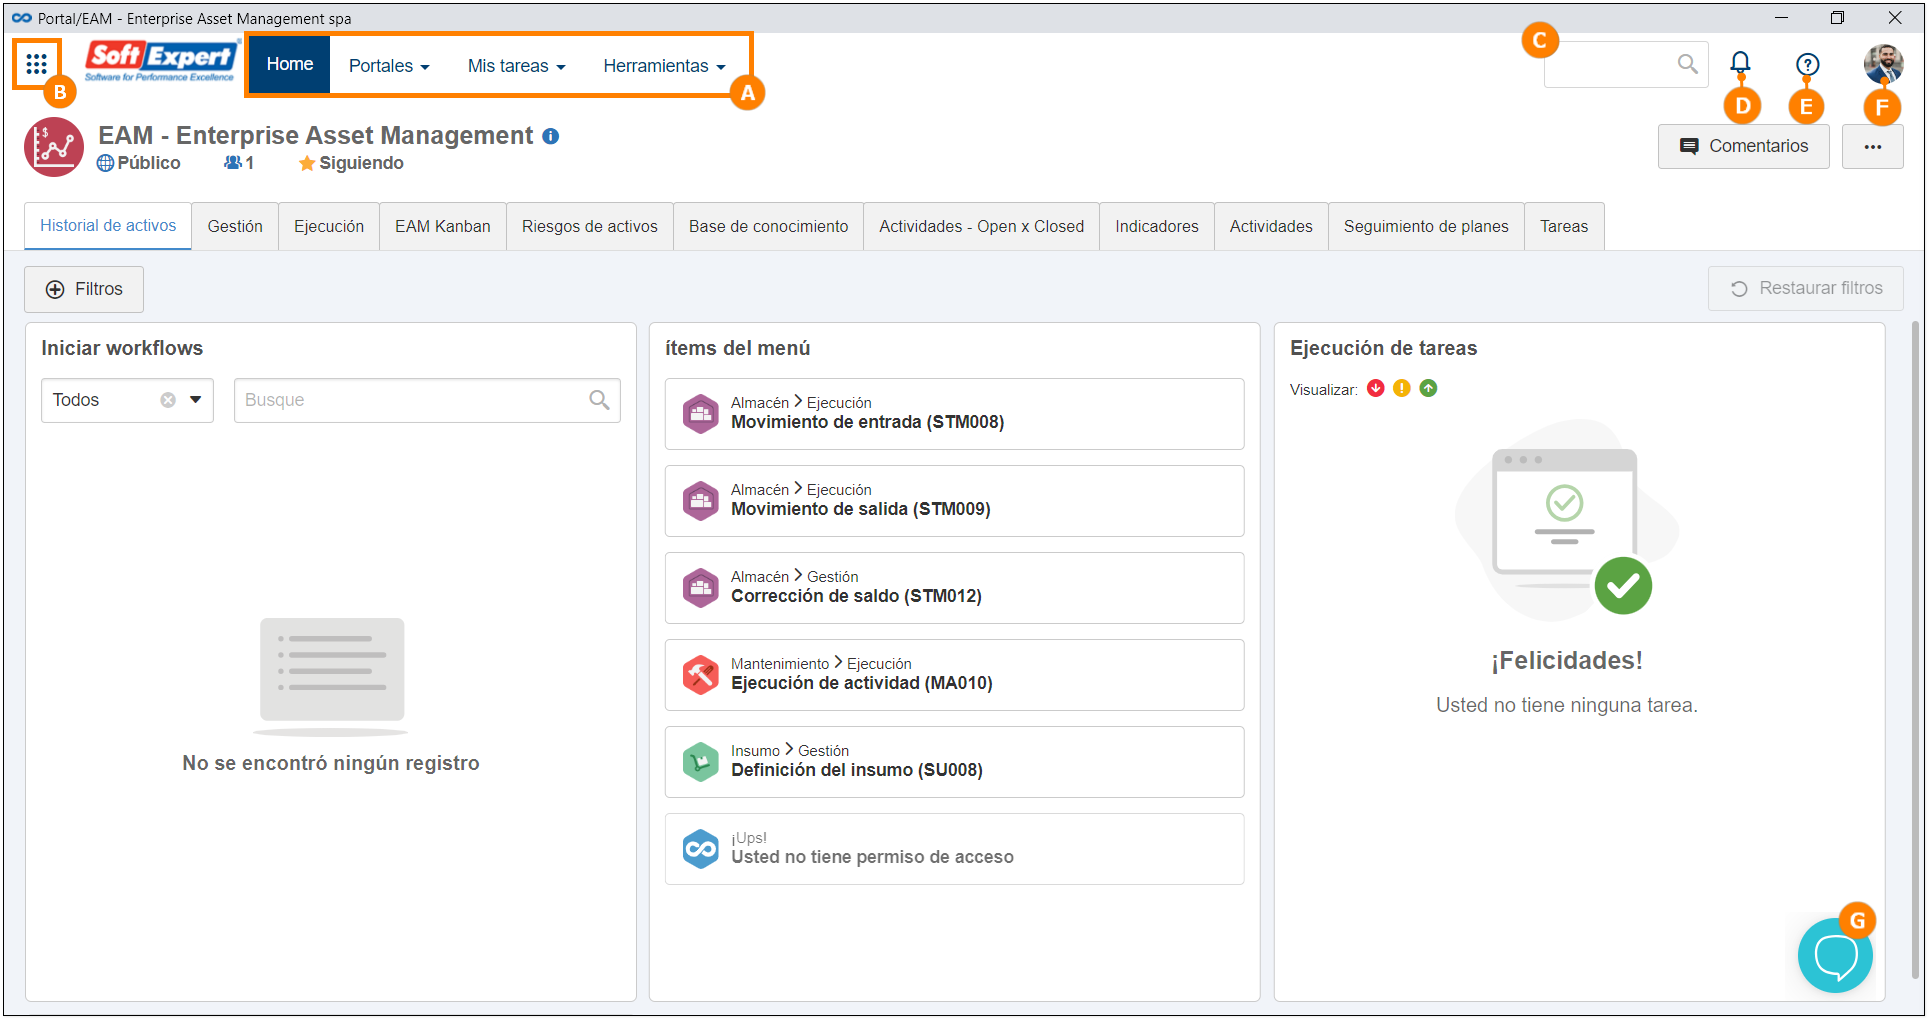The width and height of the screenshot is (1929, 1020).
Task: Open Movimiento de salida (STM009)
Action: coord(955,501)
